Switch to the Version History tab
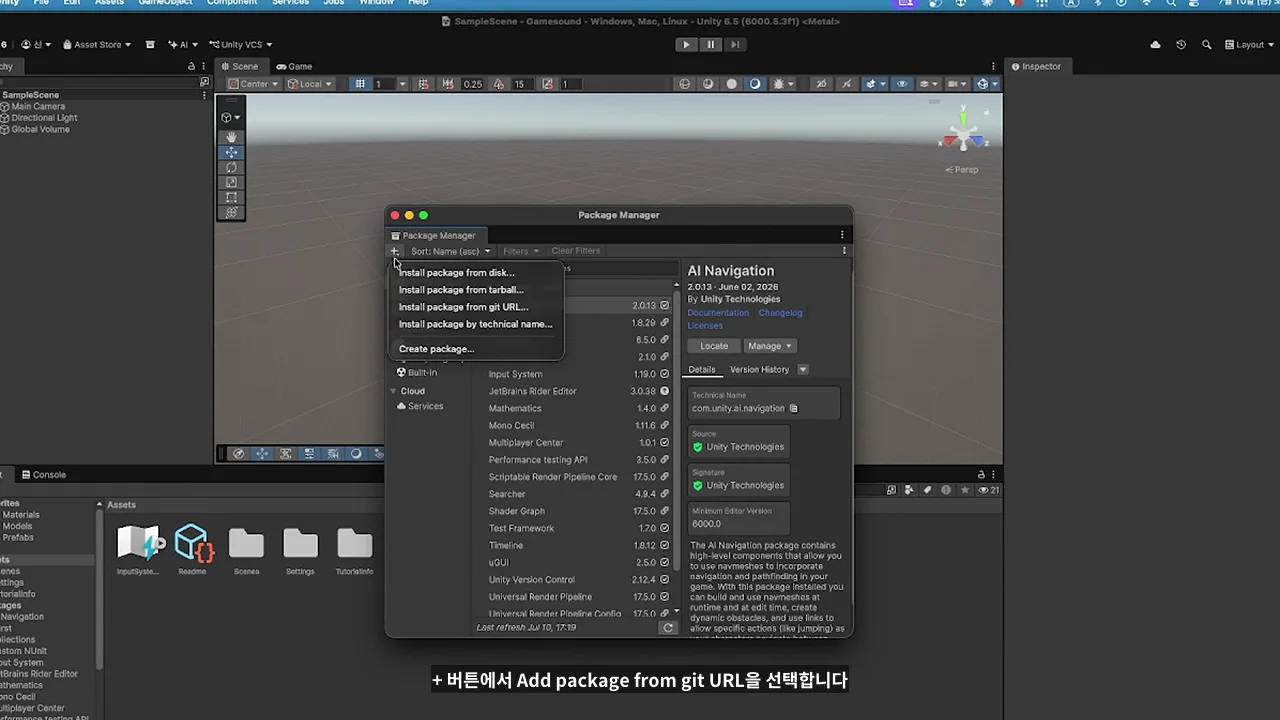 click(x=760, y=370)
